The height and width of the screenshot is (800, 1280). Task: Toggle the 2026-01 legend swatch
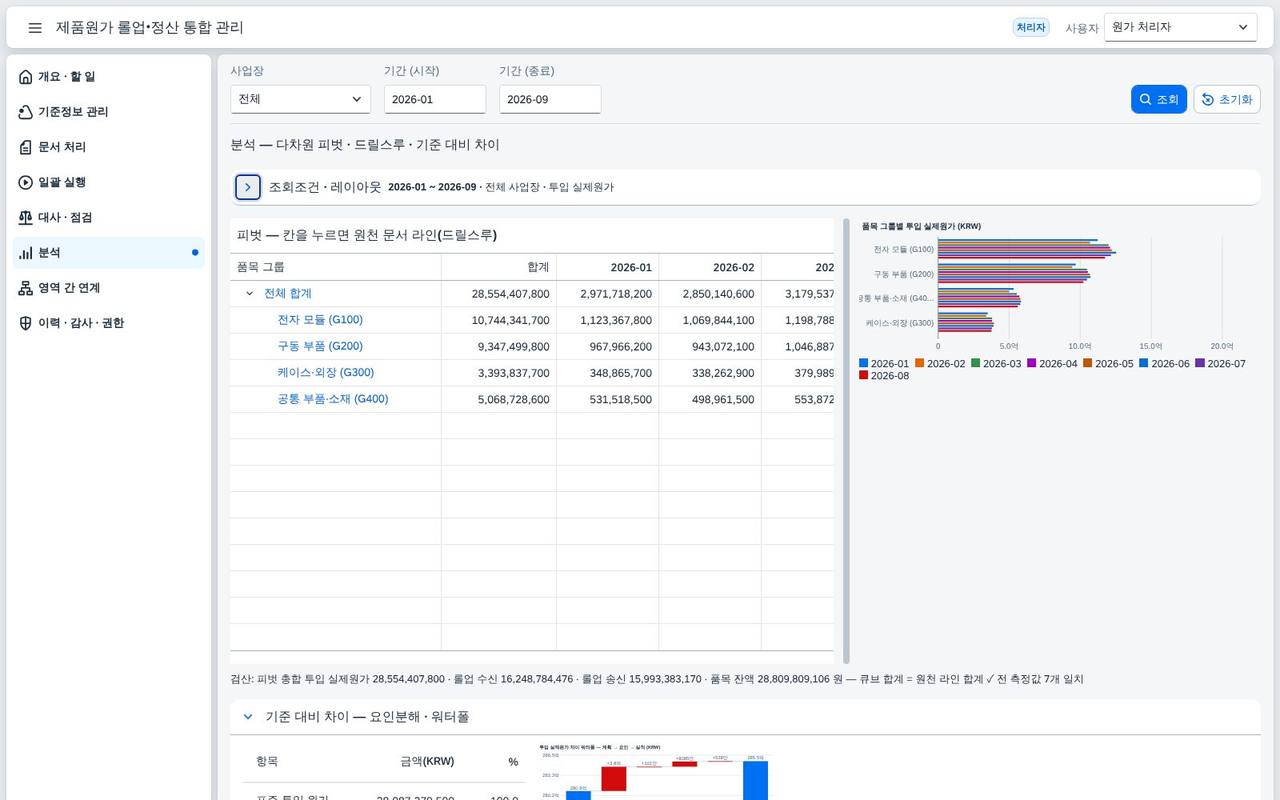[864, 364]
